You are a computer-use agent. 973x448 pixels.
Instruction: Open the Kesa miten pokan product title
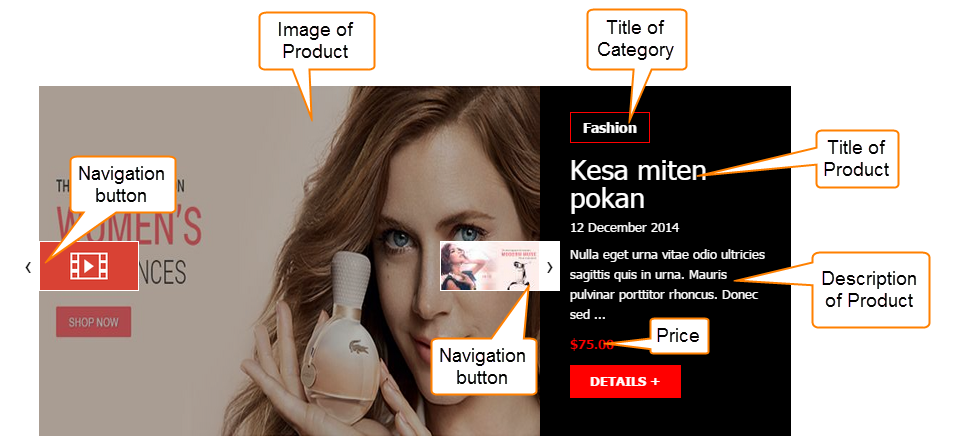point(638,184)
